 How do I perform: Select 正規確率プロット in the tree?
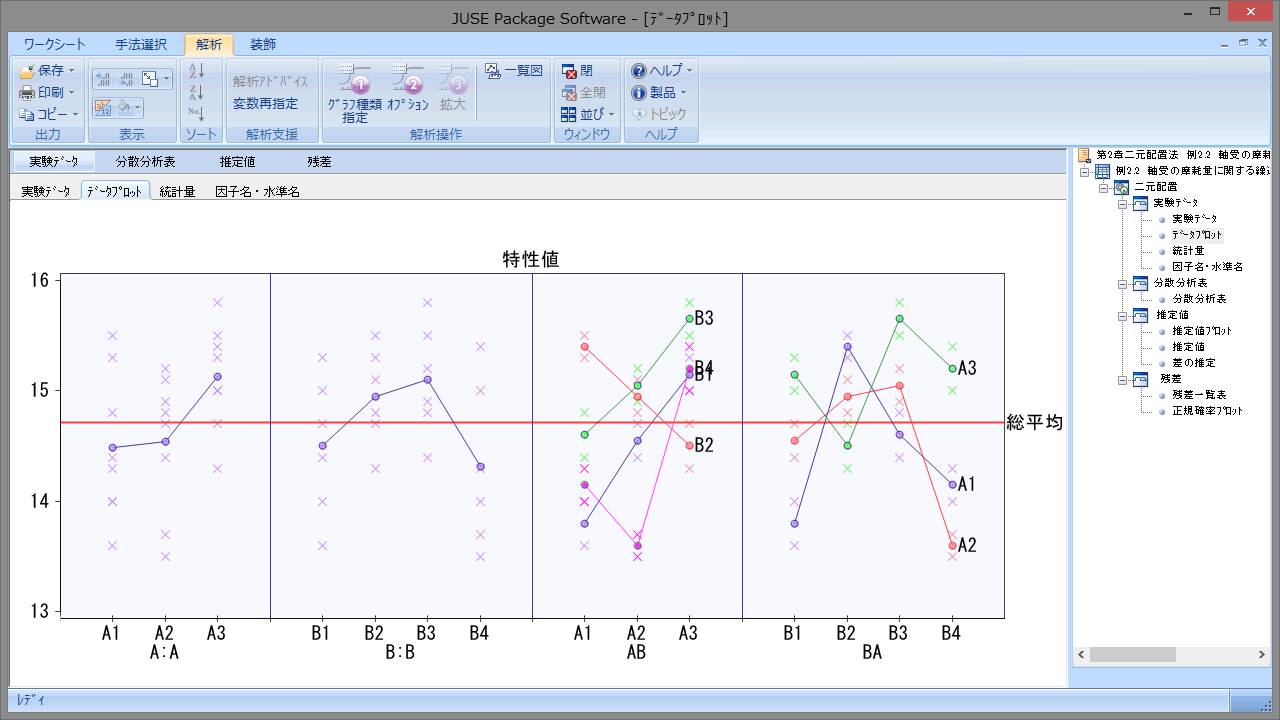tap(1207, 411)
